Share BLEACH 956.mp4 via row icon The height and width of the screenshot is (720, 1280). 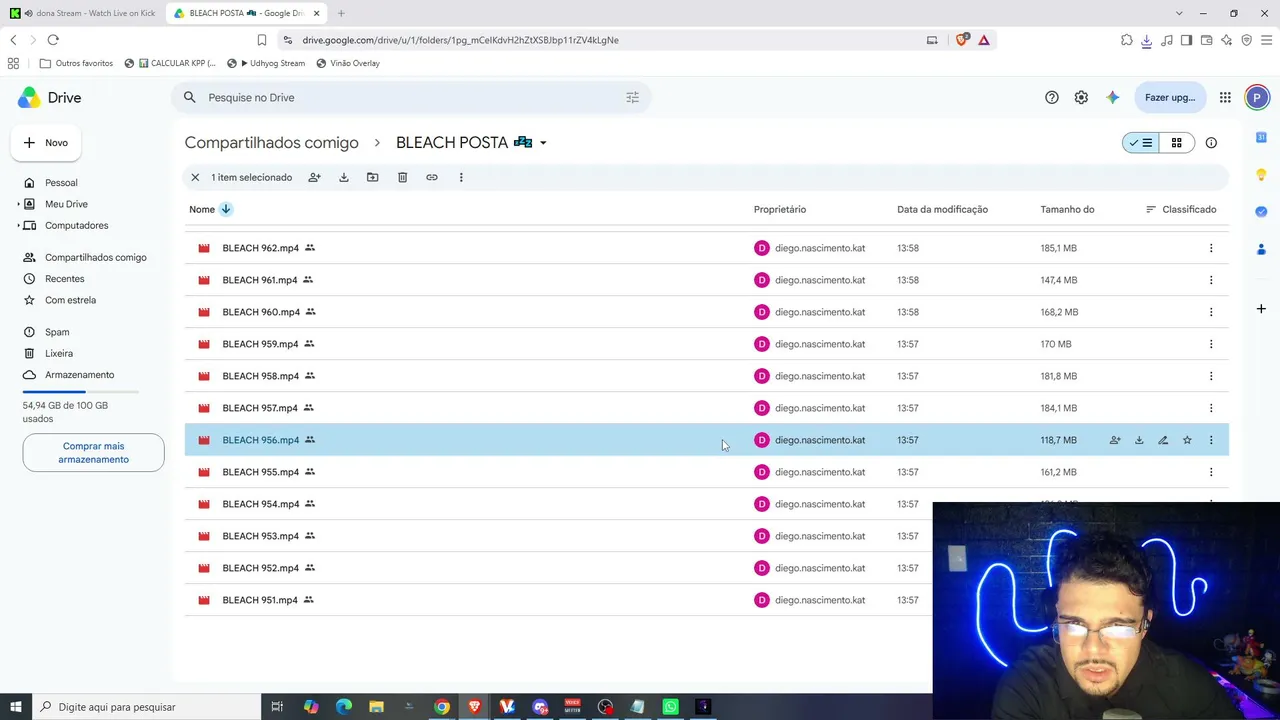(1115, 440)
